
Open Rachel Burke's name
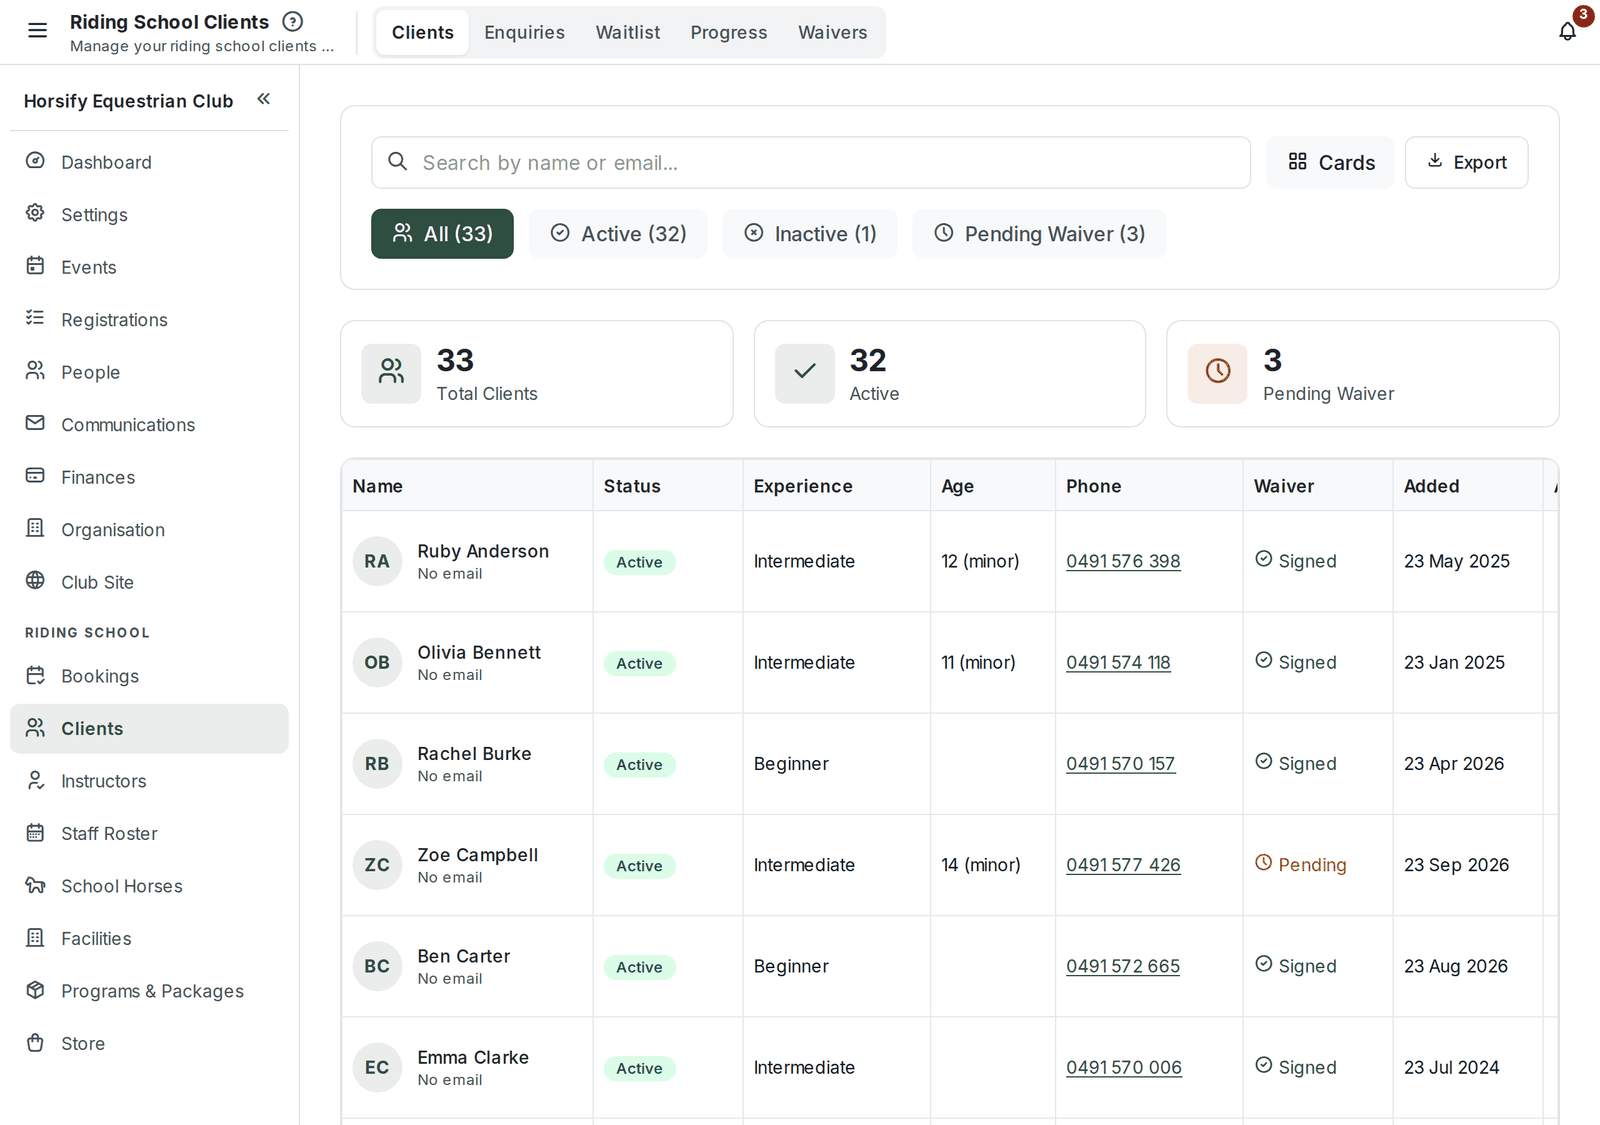474,753
